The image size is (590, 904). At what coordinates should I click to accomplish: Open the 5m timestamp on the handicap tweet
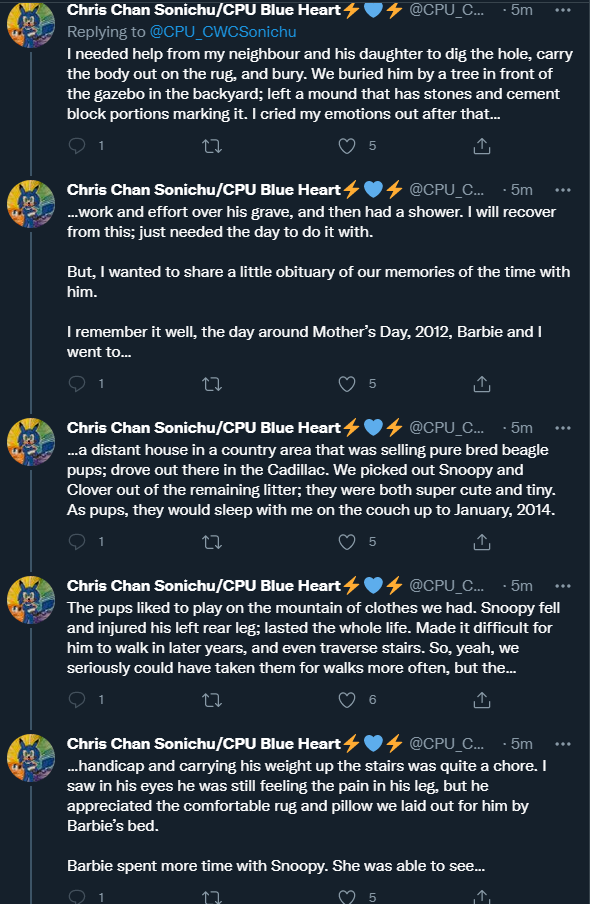pyautogui.click(x=521, y=744)
